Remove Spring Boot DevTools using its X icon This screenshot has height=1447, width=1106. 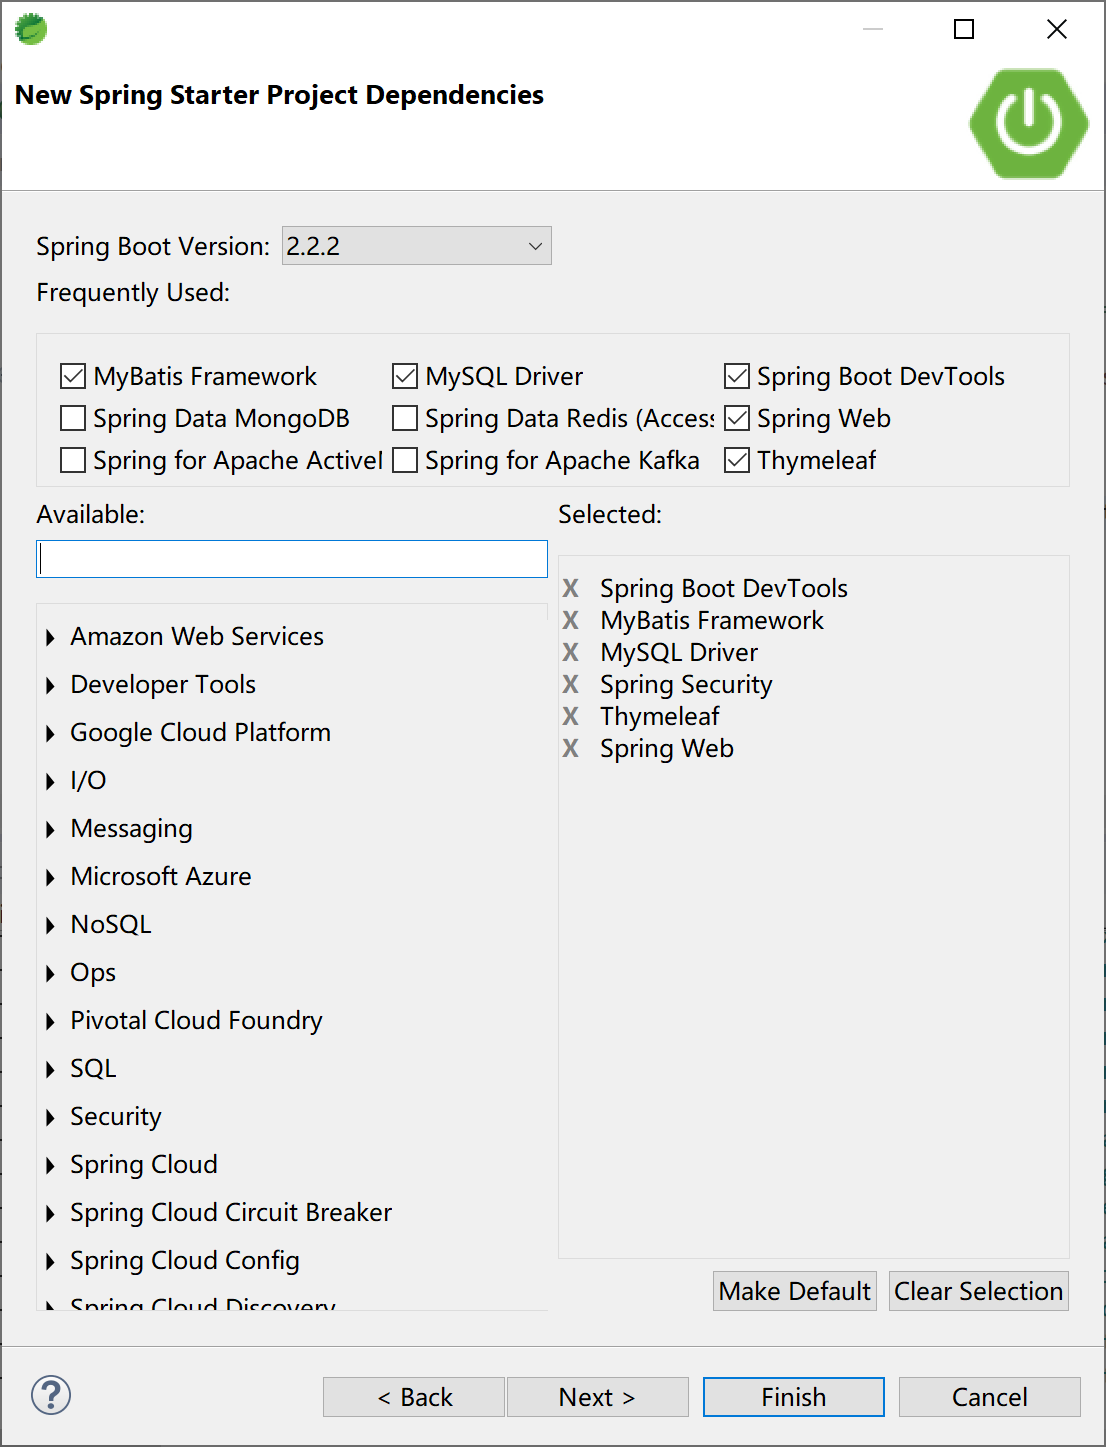pos(570,588)
